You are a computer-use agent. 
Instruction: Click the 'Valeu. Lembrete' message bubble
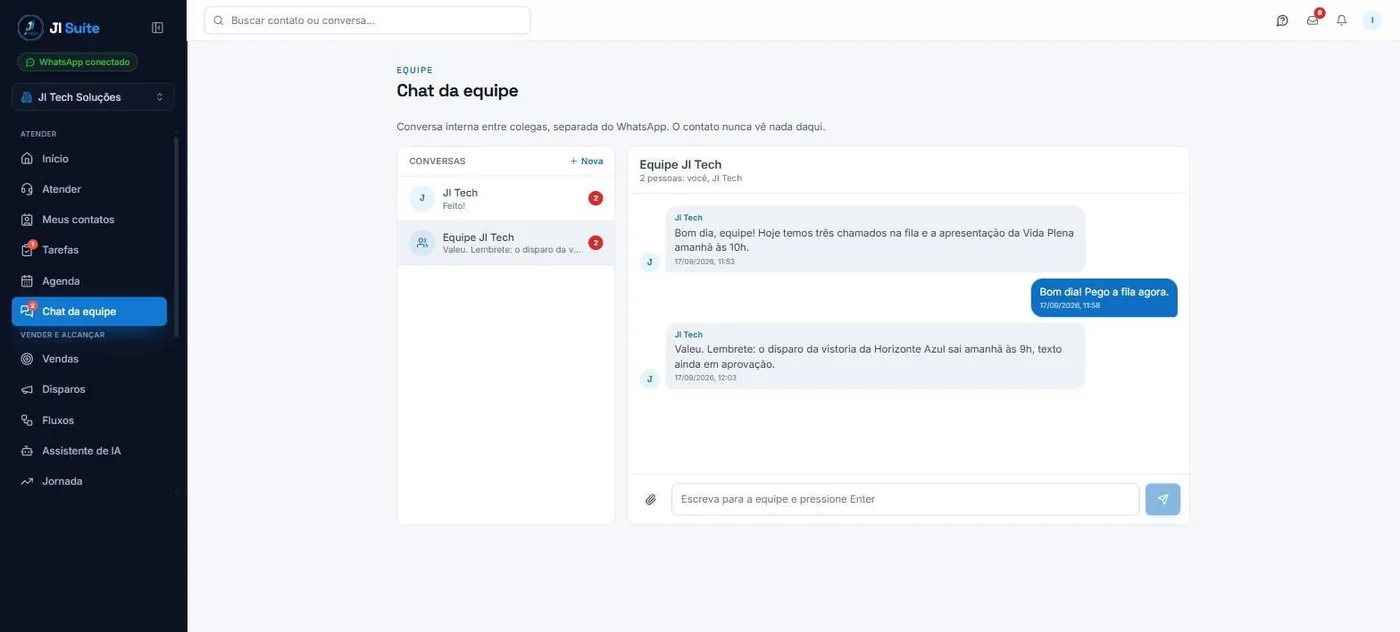point(875,356)
